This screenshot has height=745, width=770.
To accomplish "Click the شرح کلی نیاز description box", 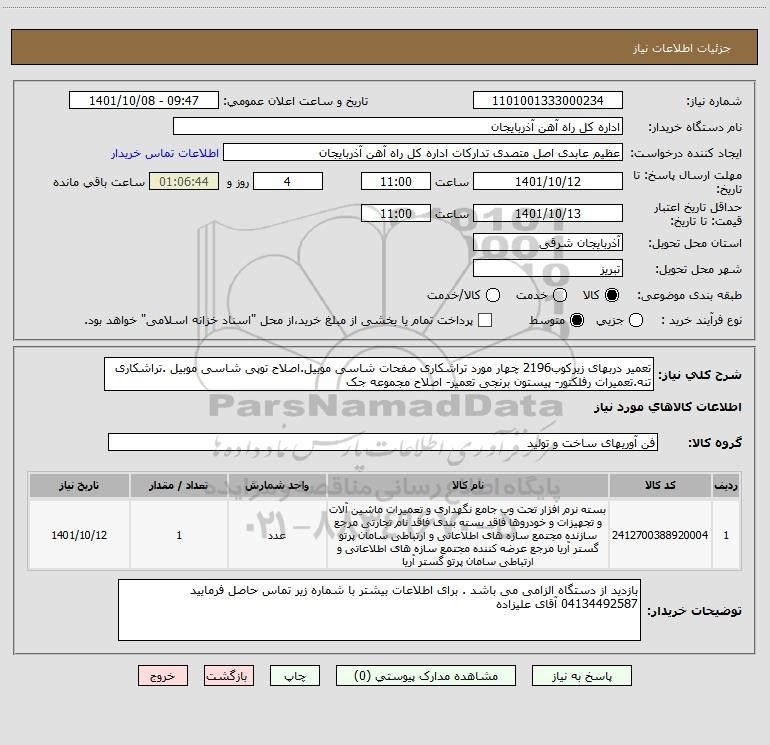I will (379, 375).
